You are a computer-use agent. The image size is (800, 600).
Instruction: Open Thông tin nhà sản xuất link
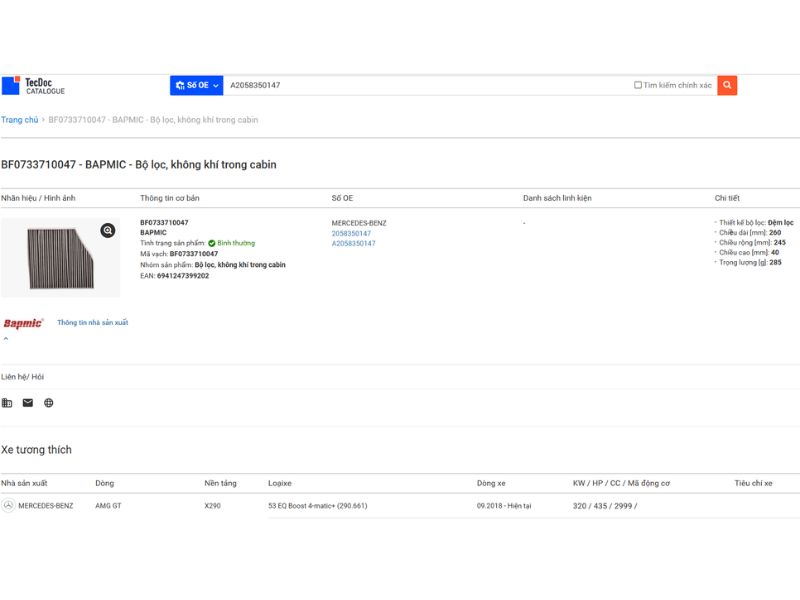click(92, 322)
